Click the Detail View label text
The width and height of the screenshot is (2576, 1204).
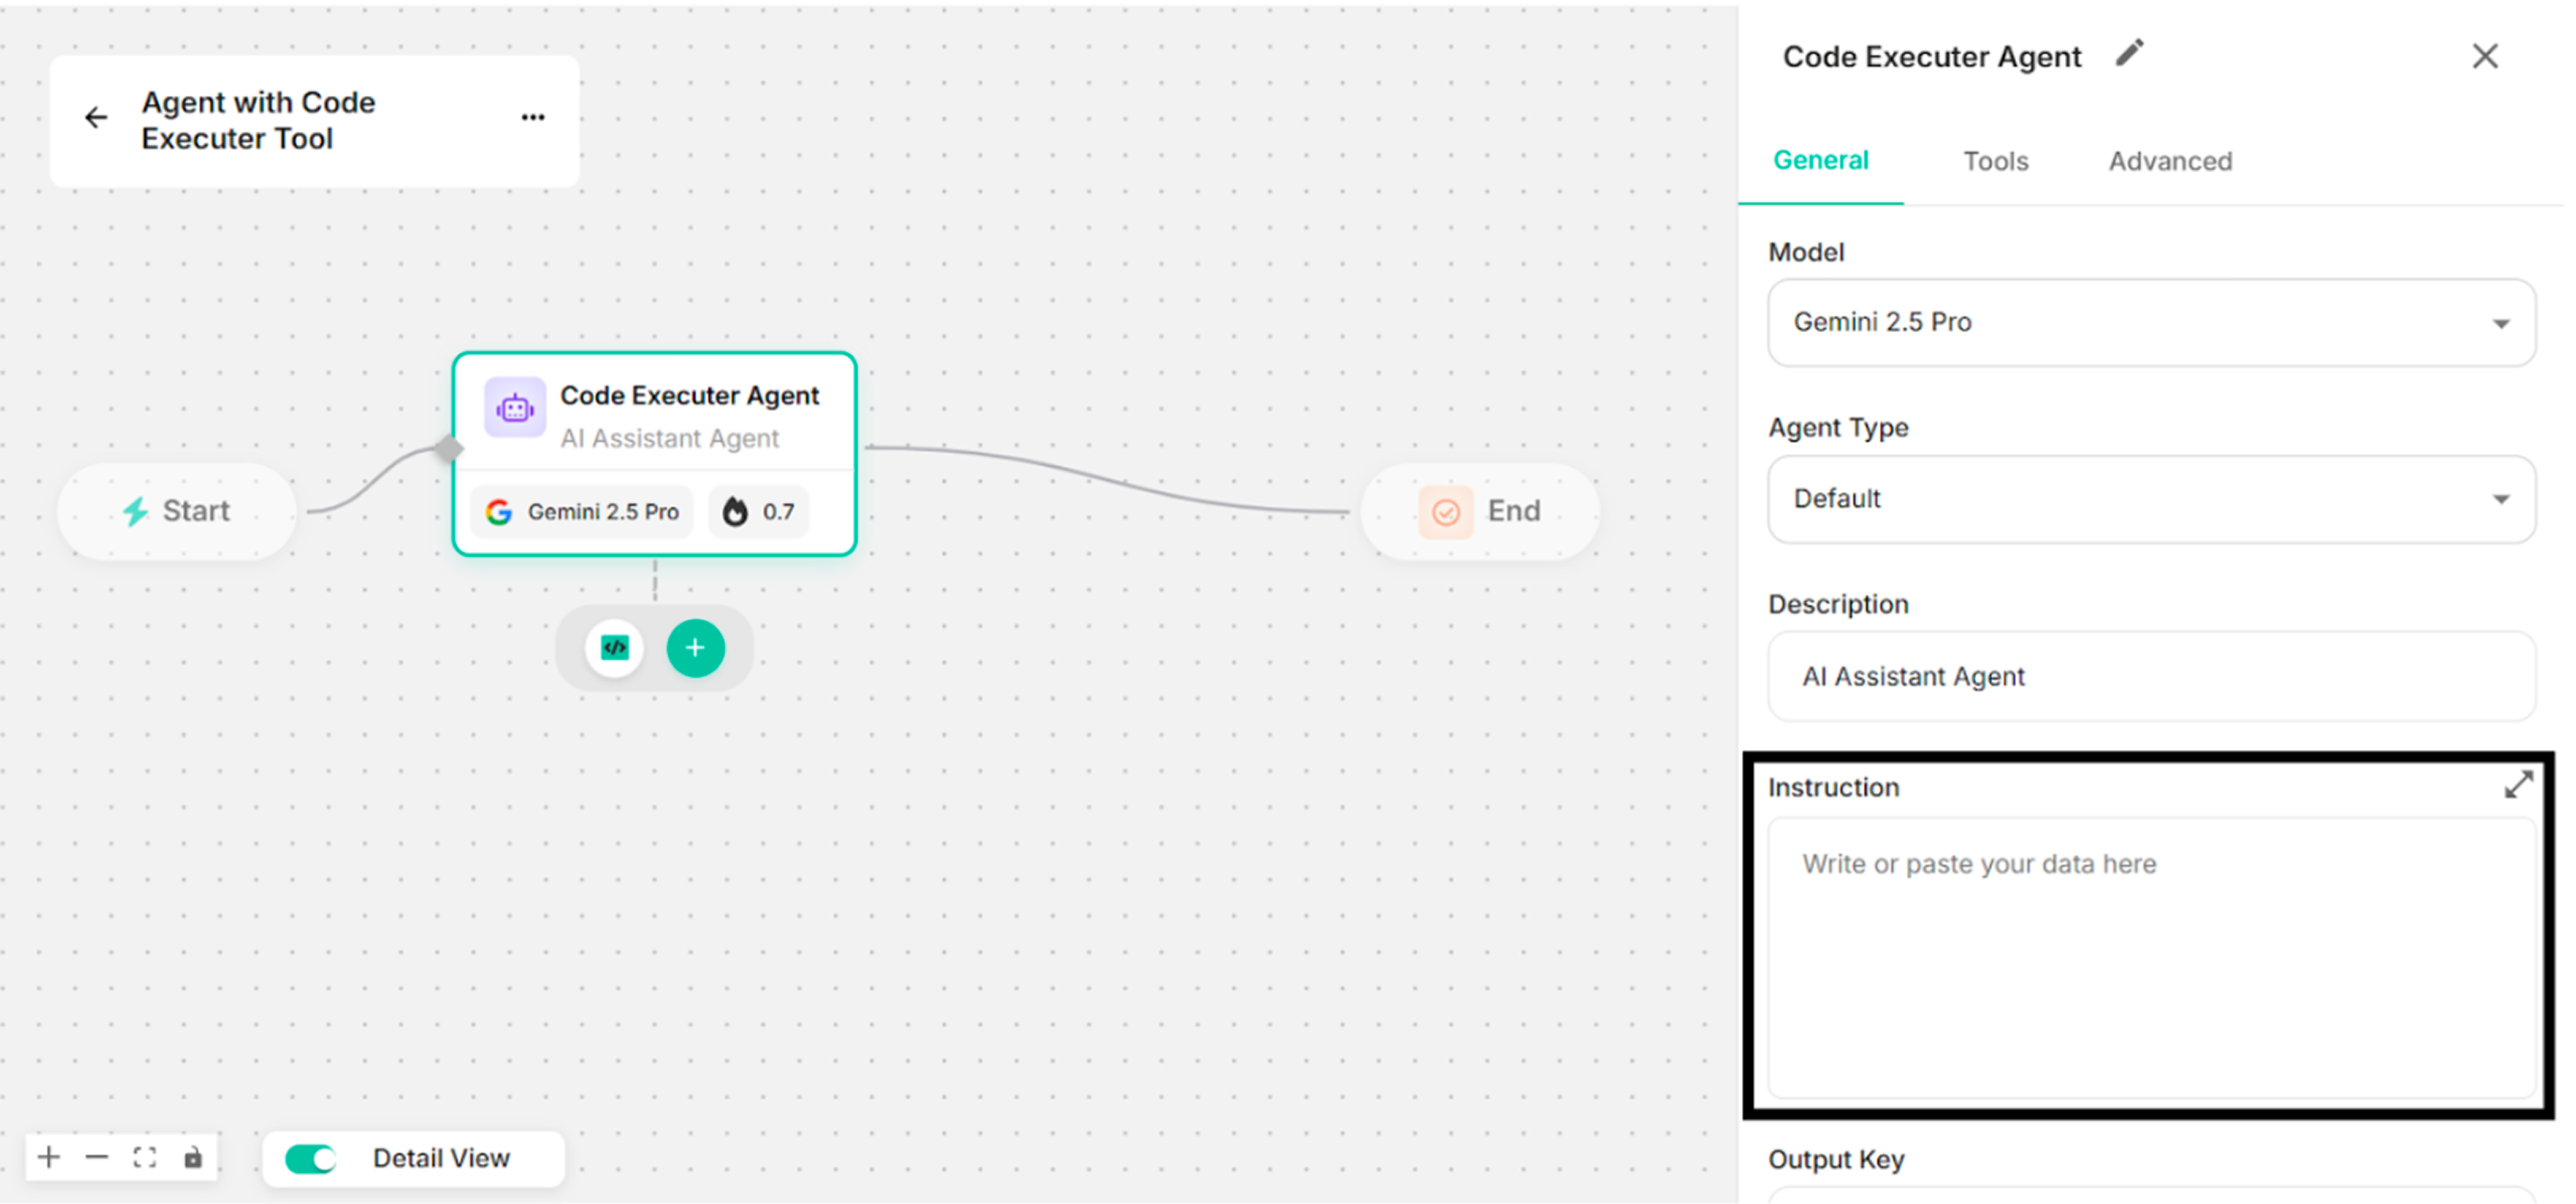coord(441,1158)
